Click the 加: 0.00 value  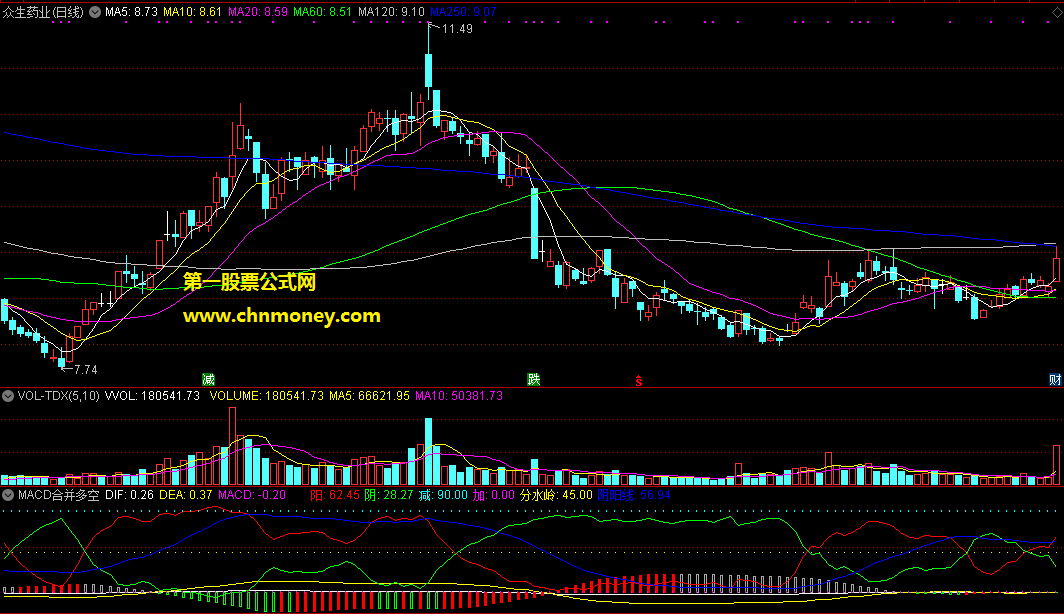point(493,495)
